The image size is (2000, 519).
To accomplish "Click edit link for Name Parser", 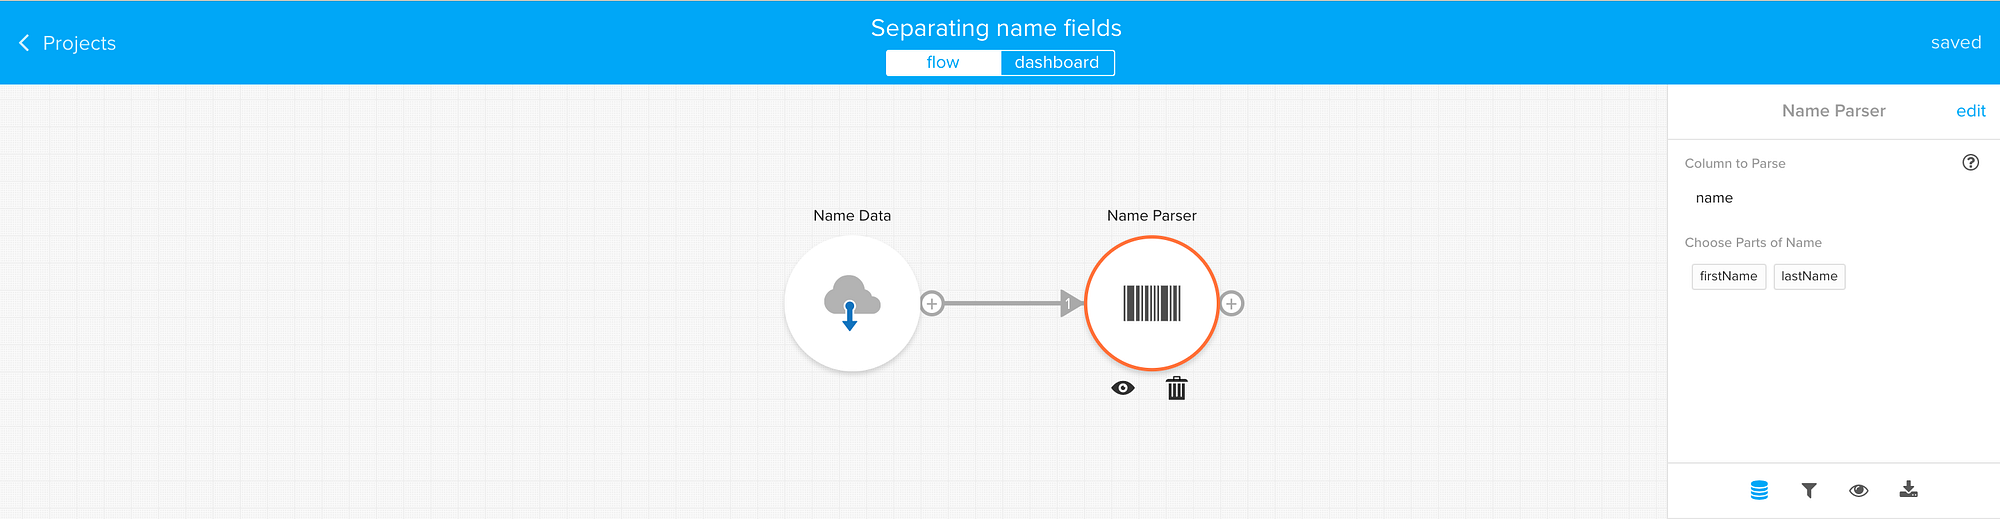I will click(x=1970, y=111).
